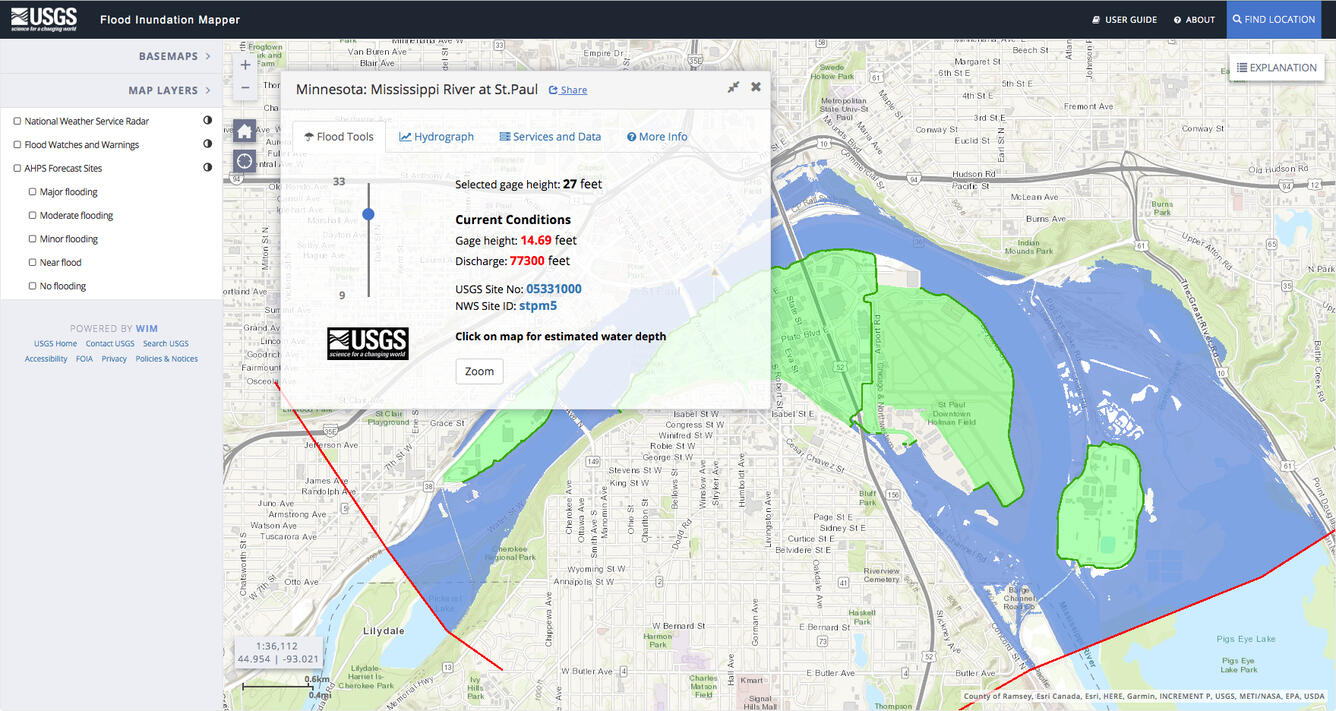Open the Explanation legend panel

[x=1277, y=67]
